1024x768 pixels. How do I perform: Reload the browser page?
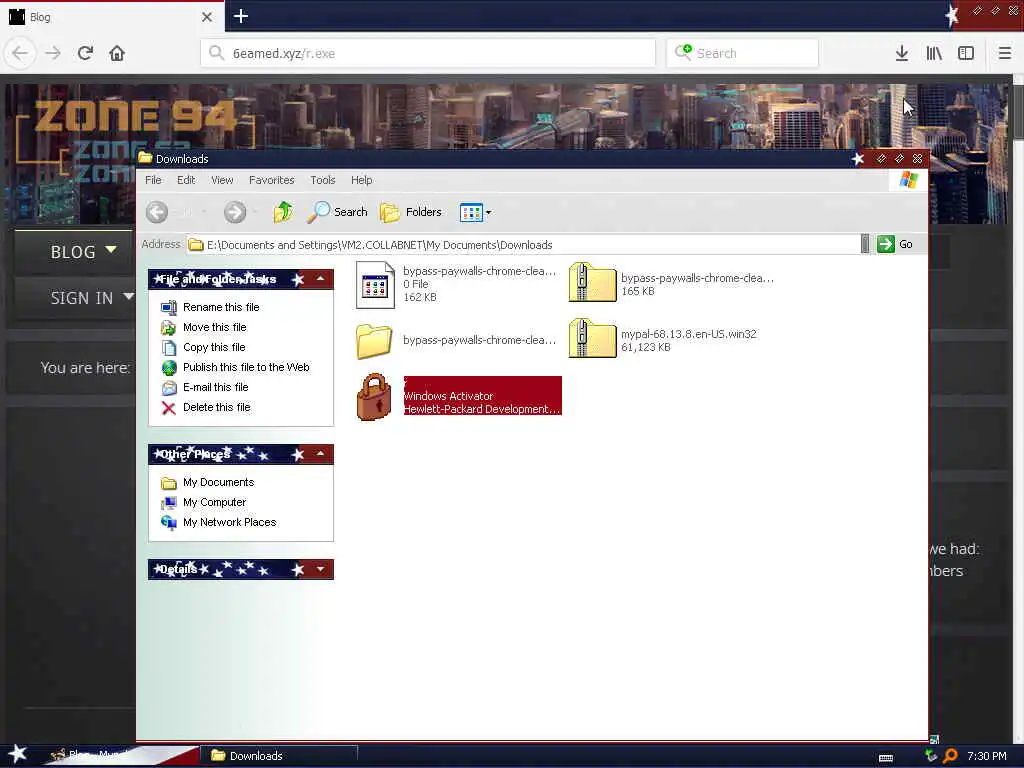click(85, 53)
